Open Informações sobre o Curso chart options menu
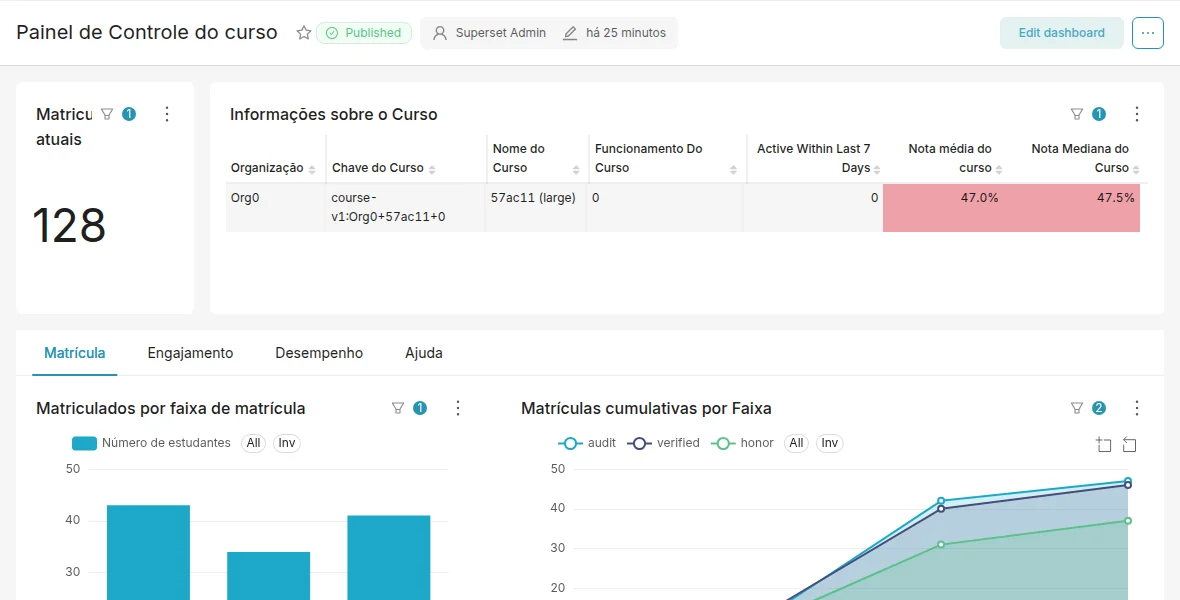 click(x=1136, y=114)
